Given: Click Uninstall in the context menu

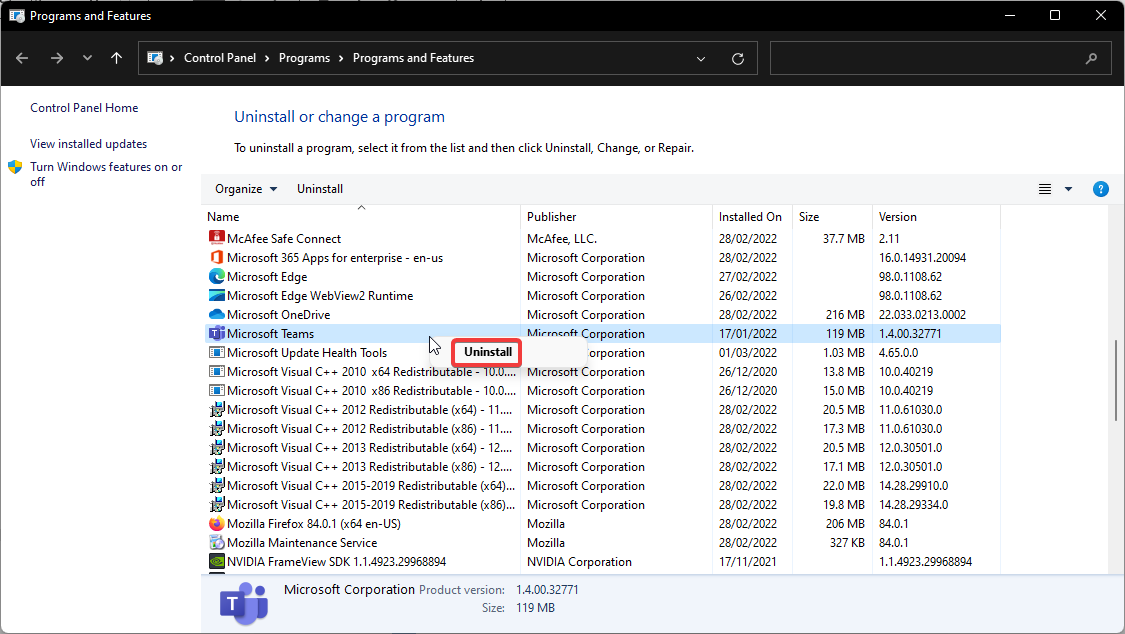Looking at the screenshot, I should click(486, 352).
